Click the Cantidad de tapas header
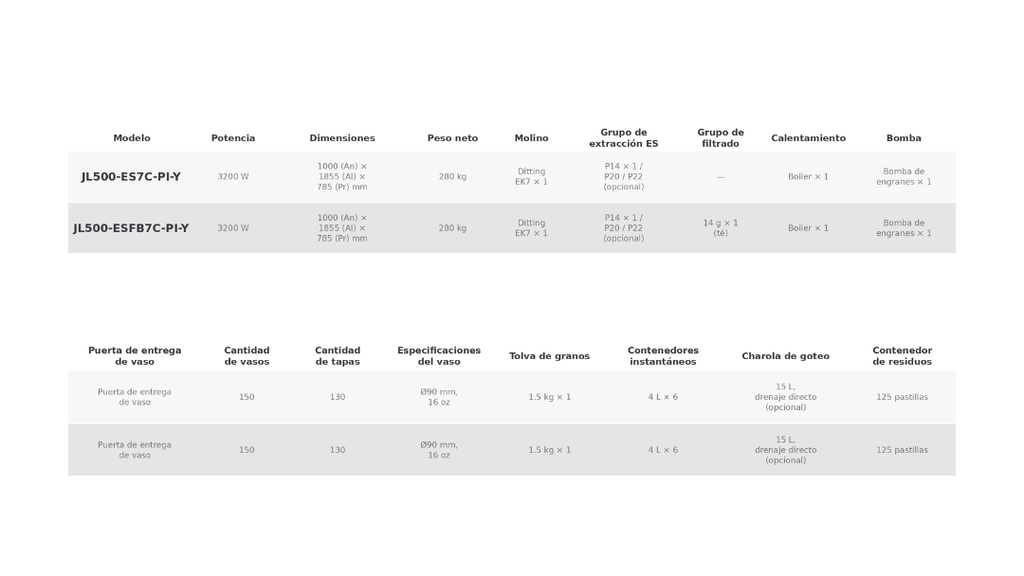 click(338, 356)
